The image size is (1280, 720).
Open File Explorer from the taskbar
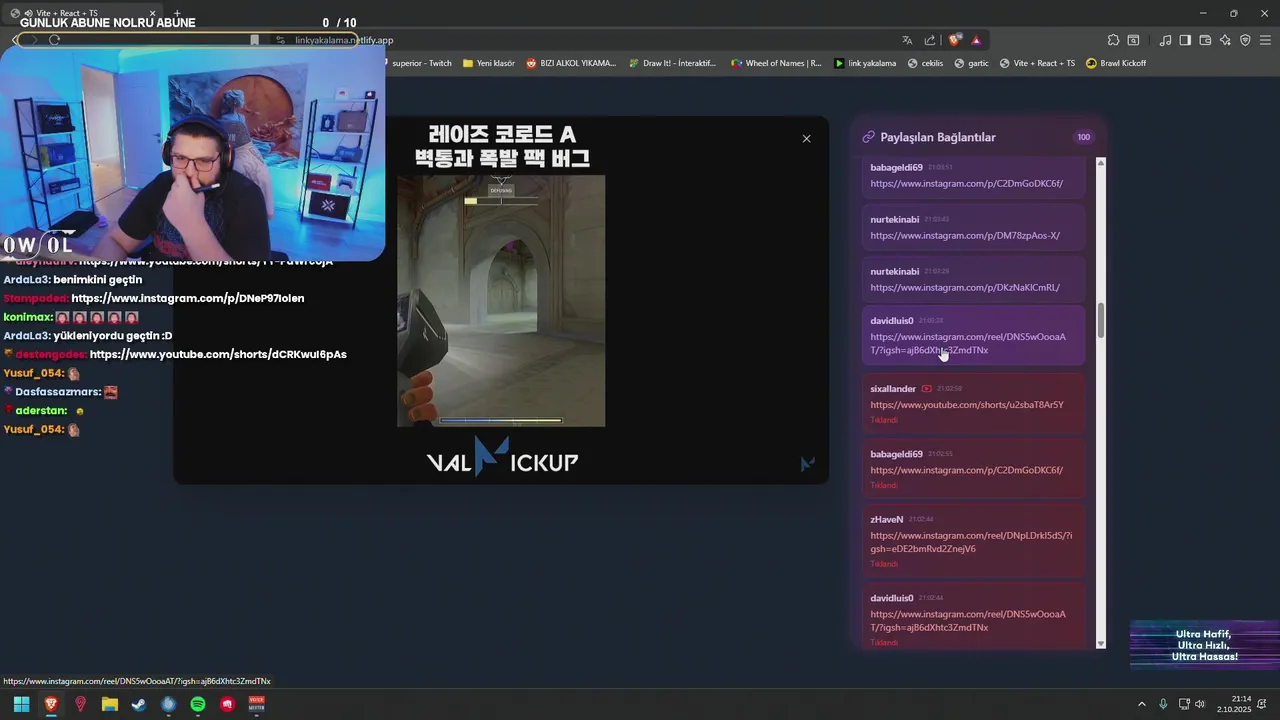[110, 704]
